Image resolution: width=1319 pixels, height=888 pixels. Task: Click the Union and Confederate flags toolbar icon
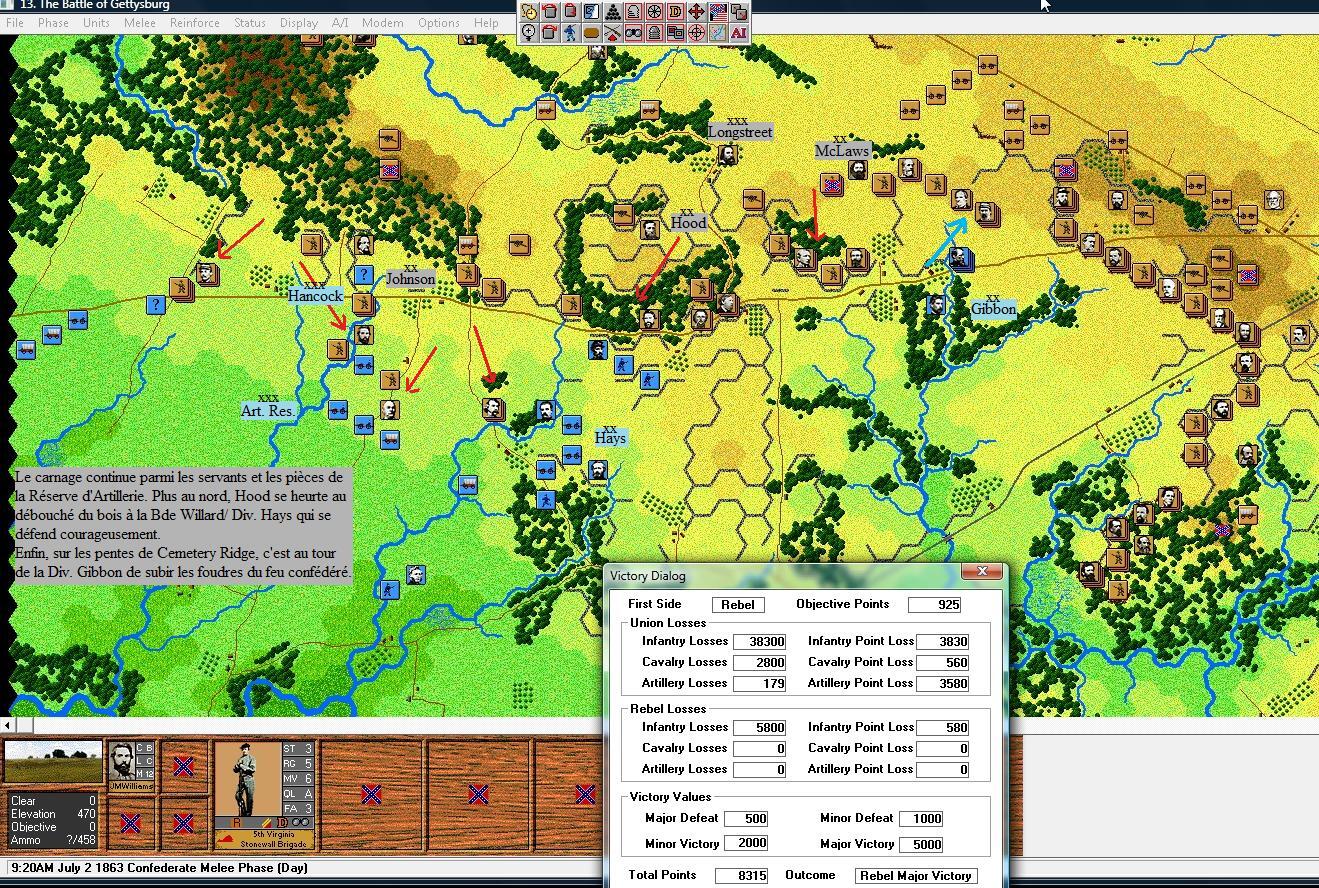718,12
